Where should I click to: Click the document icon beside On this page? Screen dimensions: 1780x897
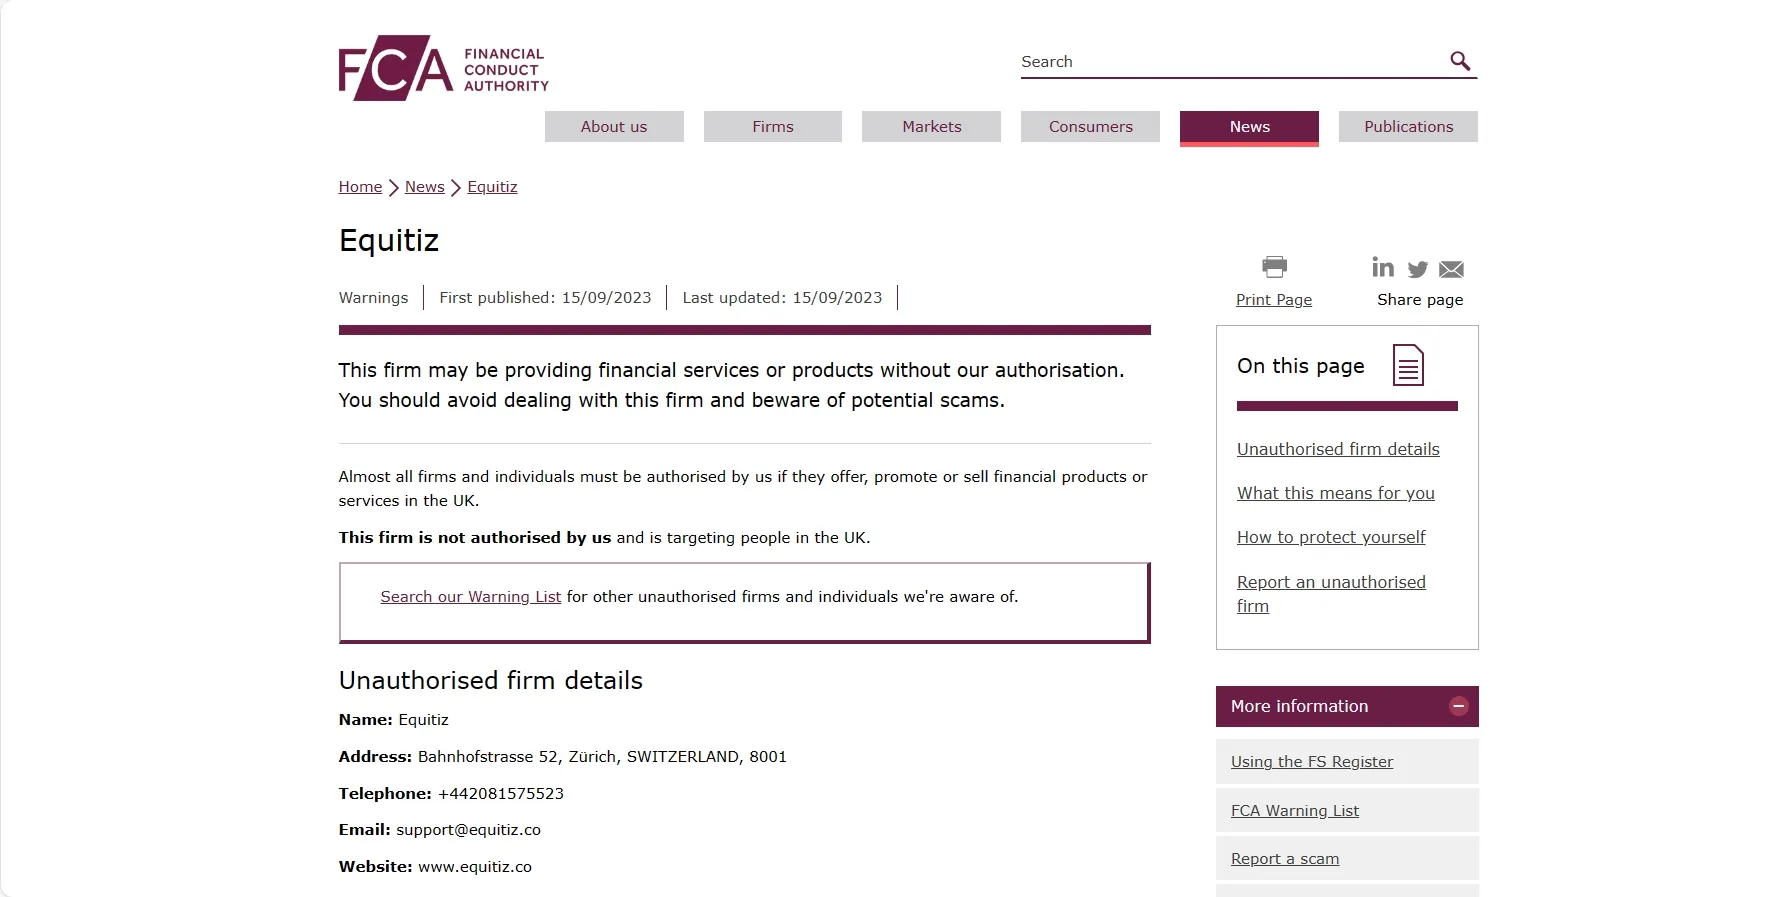1408,365
